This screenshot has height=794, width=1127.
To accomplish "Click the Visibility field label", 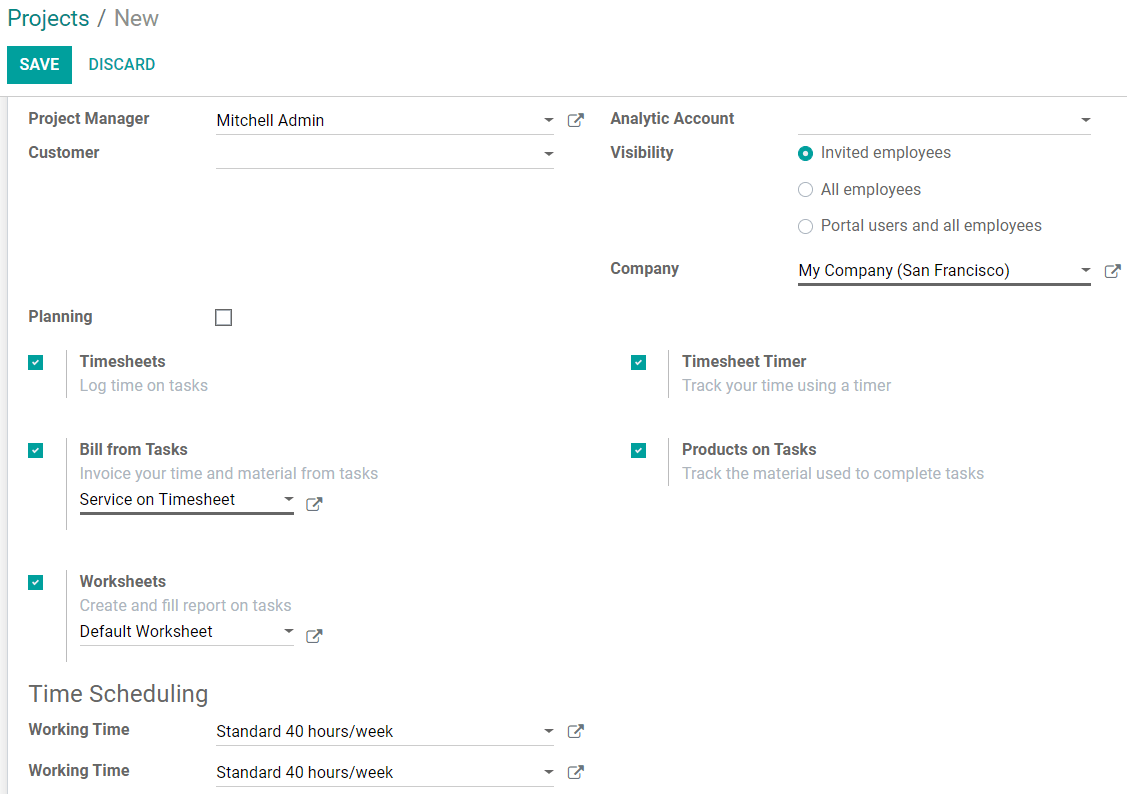I will click(642, 152).
